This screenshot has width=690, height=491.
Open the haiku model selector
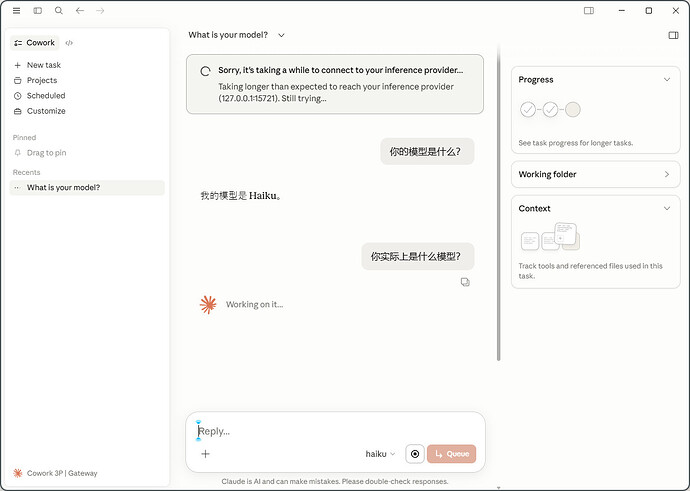point(380,454)
